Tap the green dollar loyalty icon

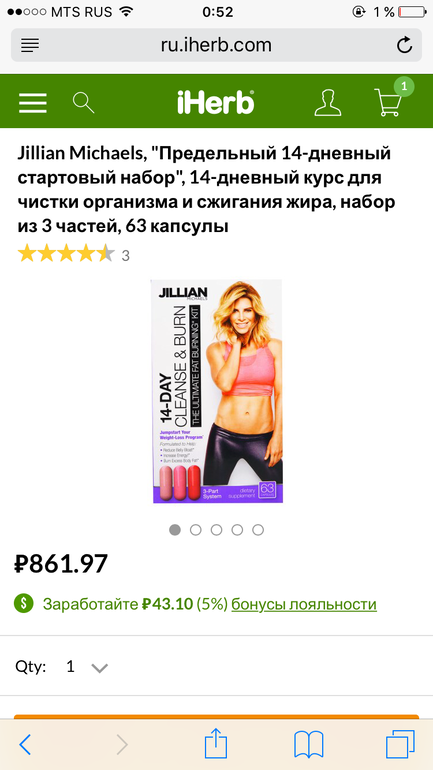tap(24, 604)
